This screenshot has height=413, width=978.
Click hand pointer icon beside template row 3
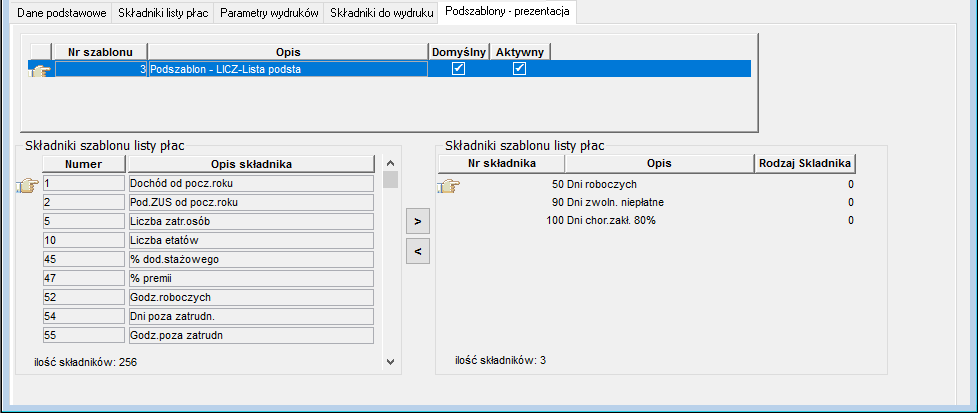click(41, 70)
